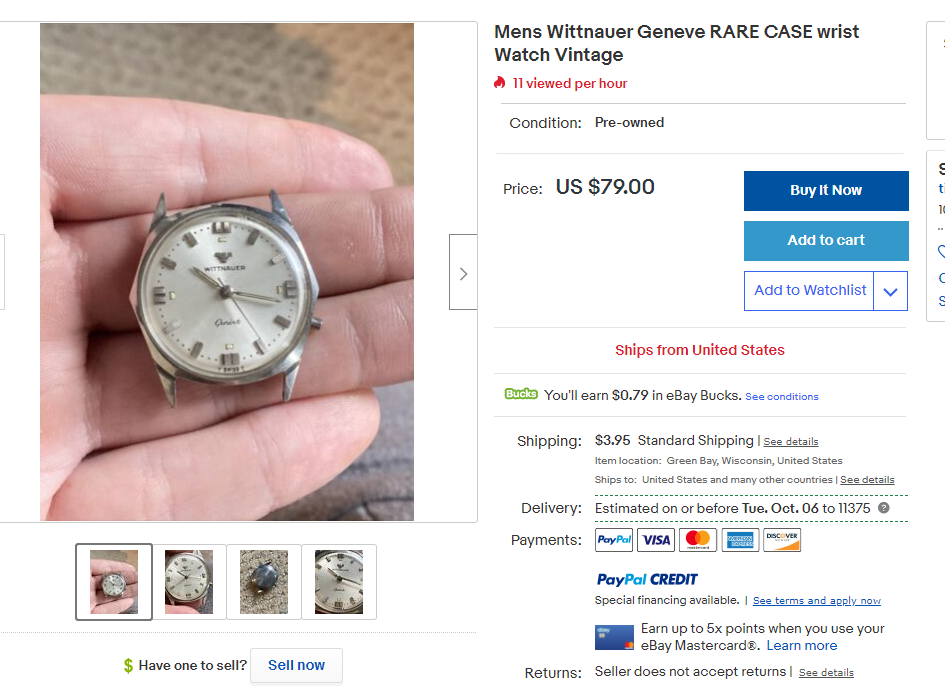Image resolution: width=945 pixels, height=691 pixels.
Task: Click the Add to Watchlist button
Action: 809,291
